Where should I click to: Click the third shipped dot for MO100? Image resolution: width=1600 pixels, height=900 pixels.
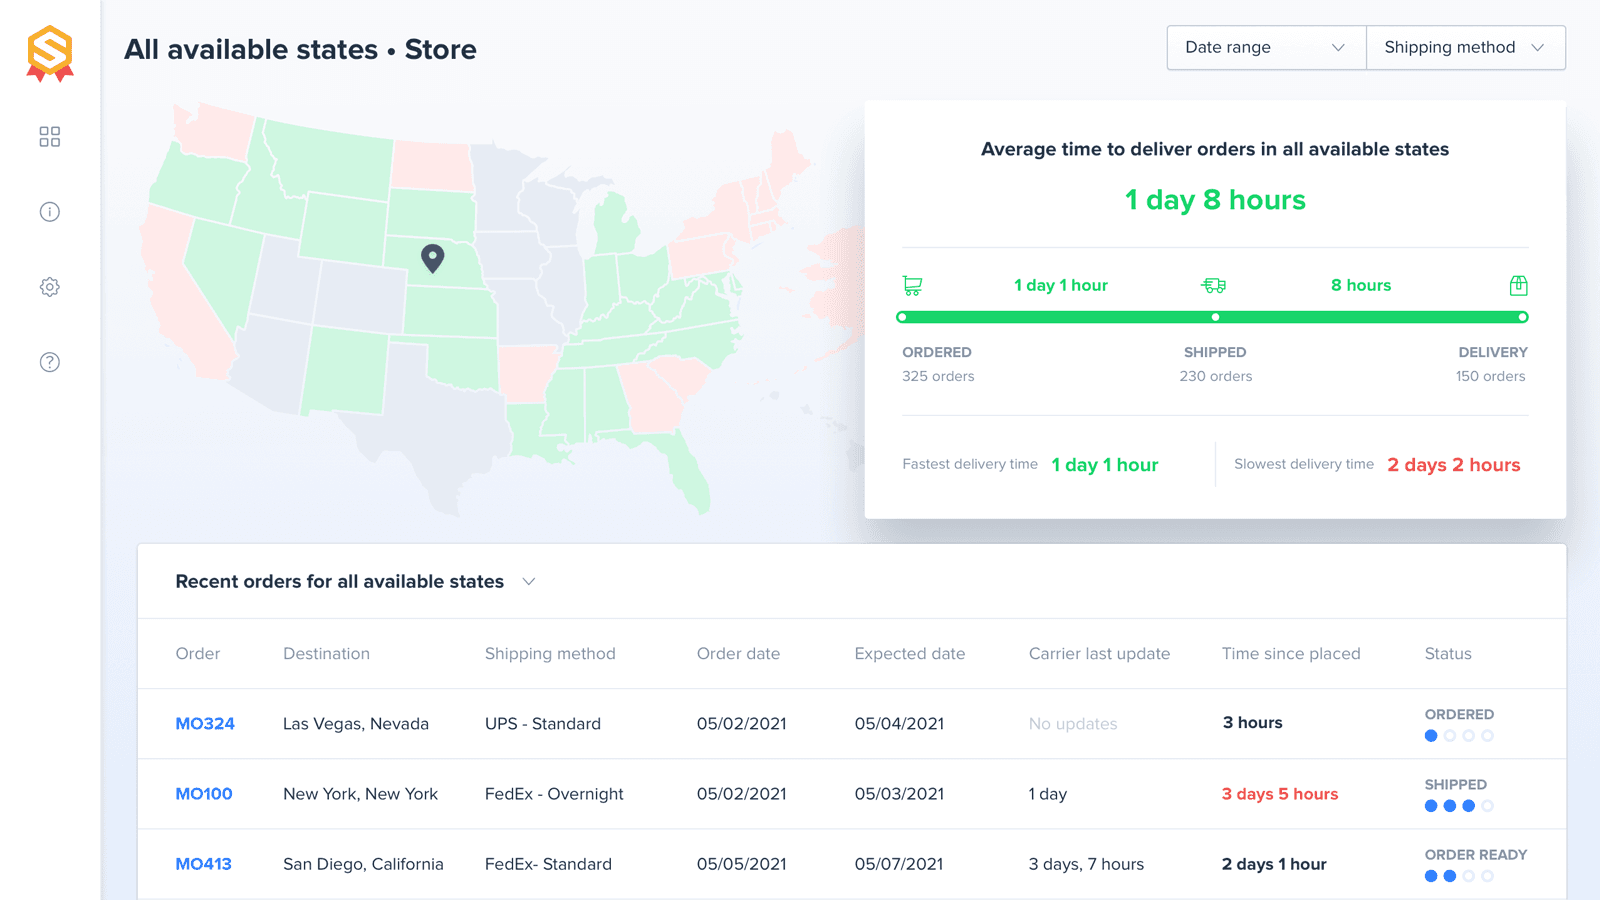click(x=1468, y=805)
